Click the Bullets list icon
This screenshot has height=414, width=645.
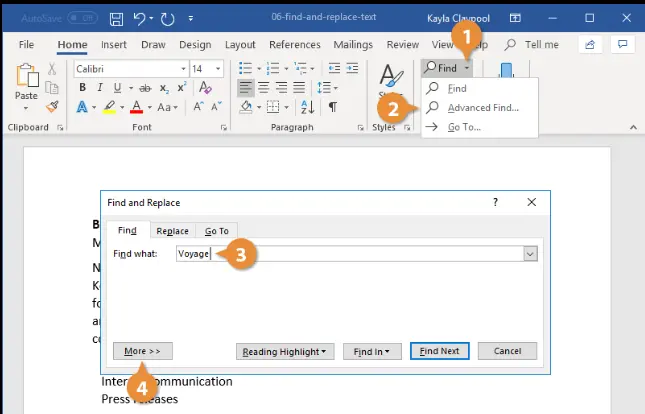point(246,68)
